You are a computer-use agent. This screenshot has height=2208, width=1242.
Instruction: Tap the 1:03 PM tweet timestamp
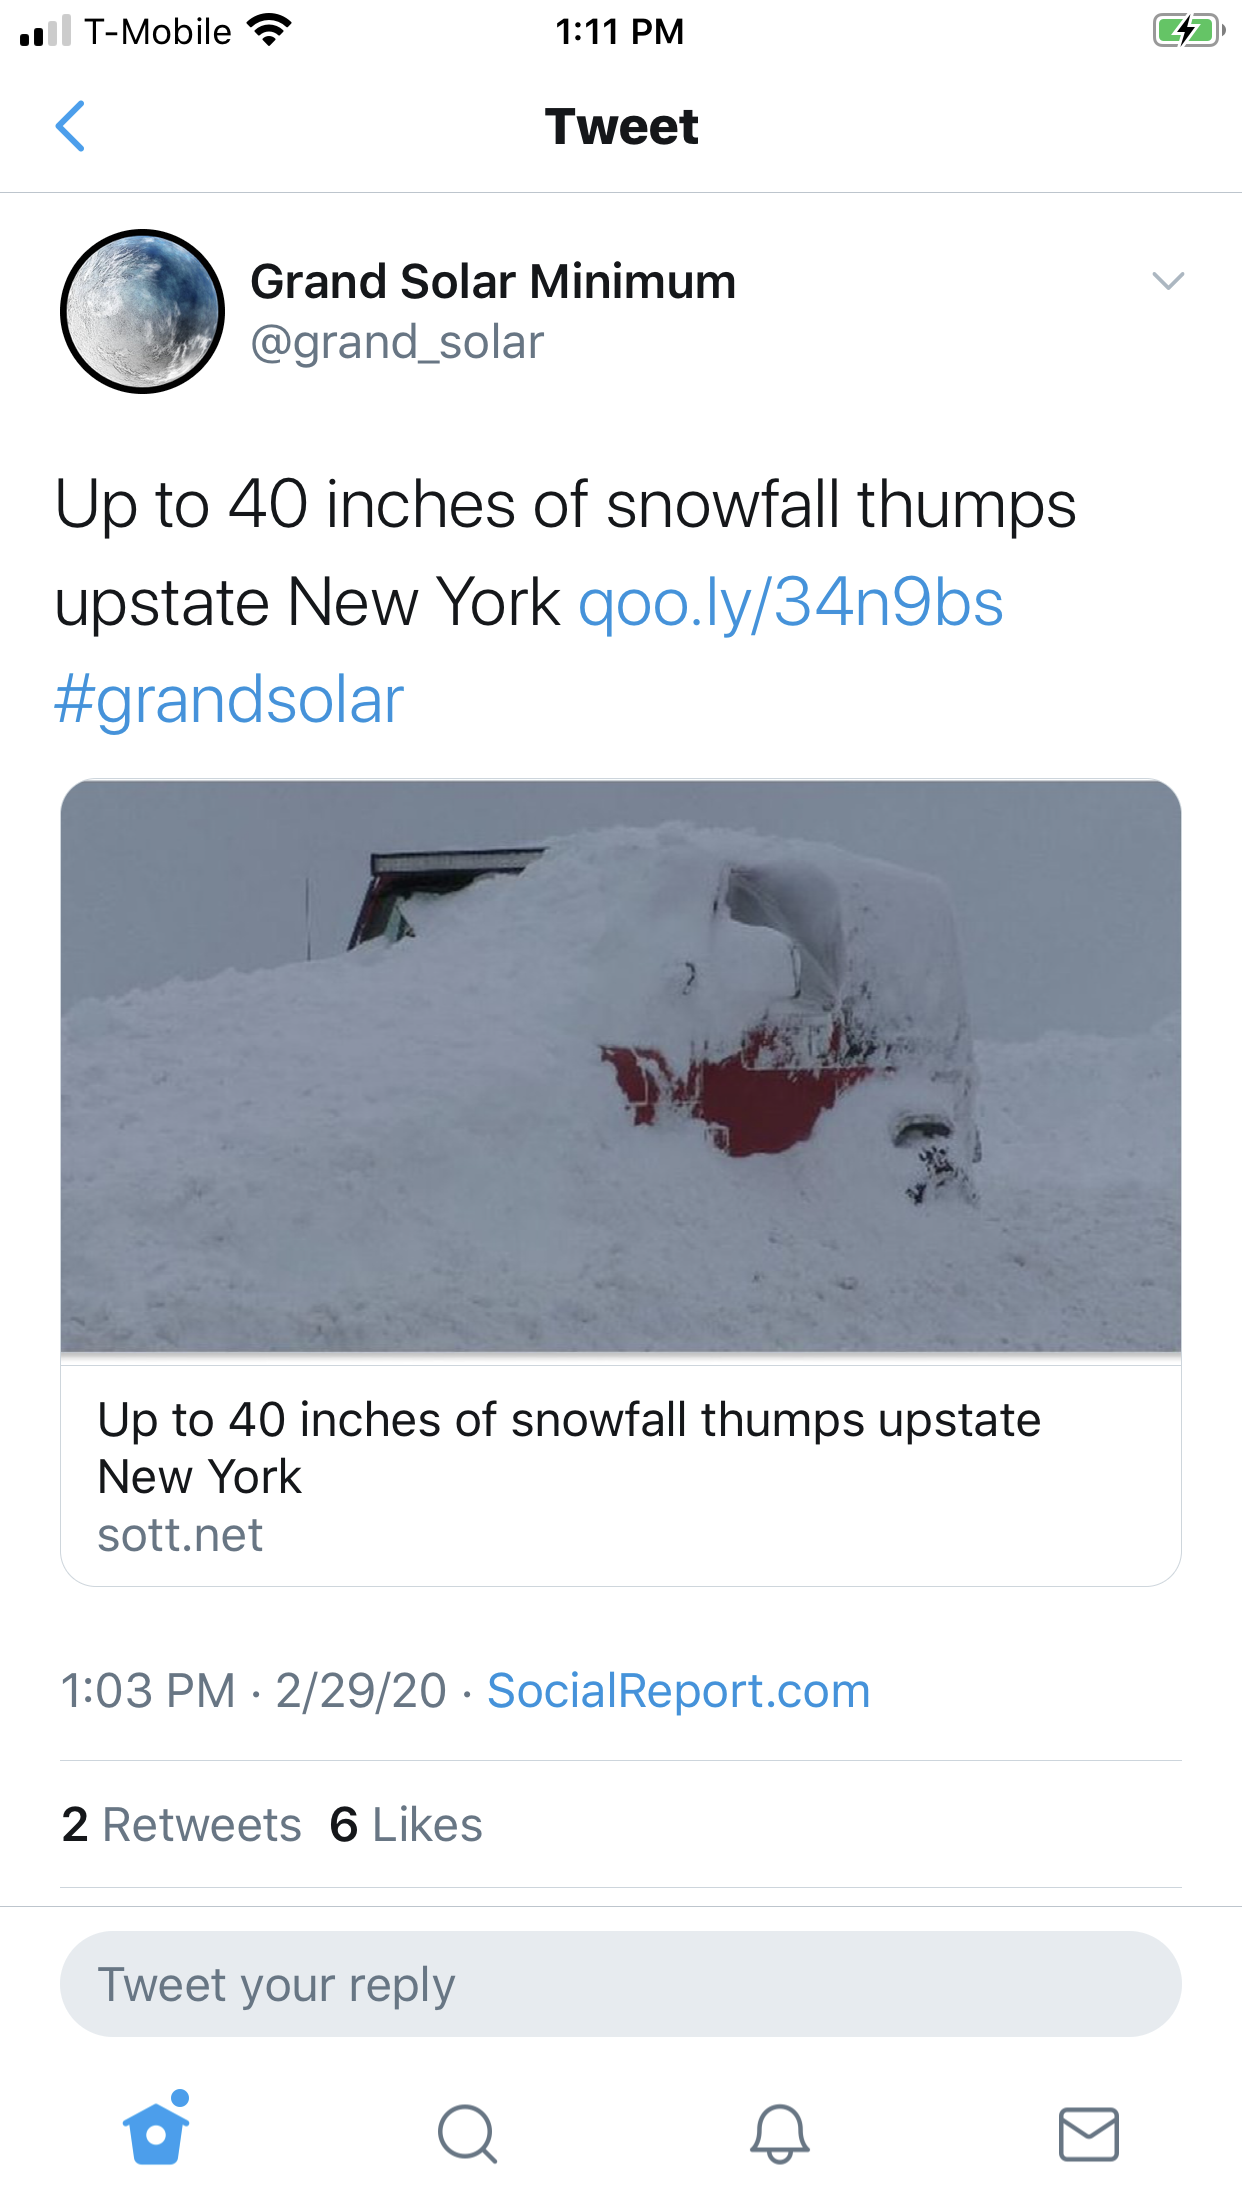click(148, 1691)
